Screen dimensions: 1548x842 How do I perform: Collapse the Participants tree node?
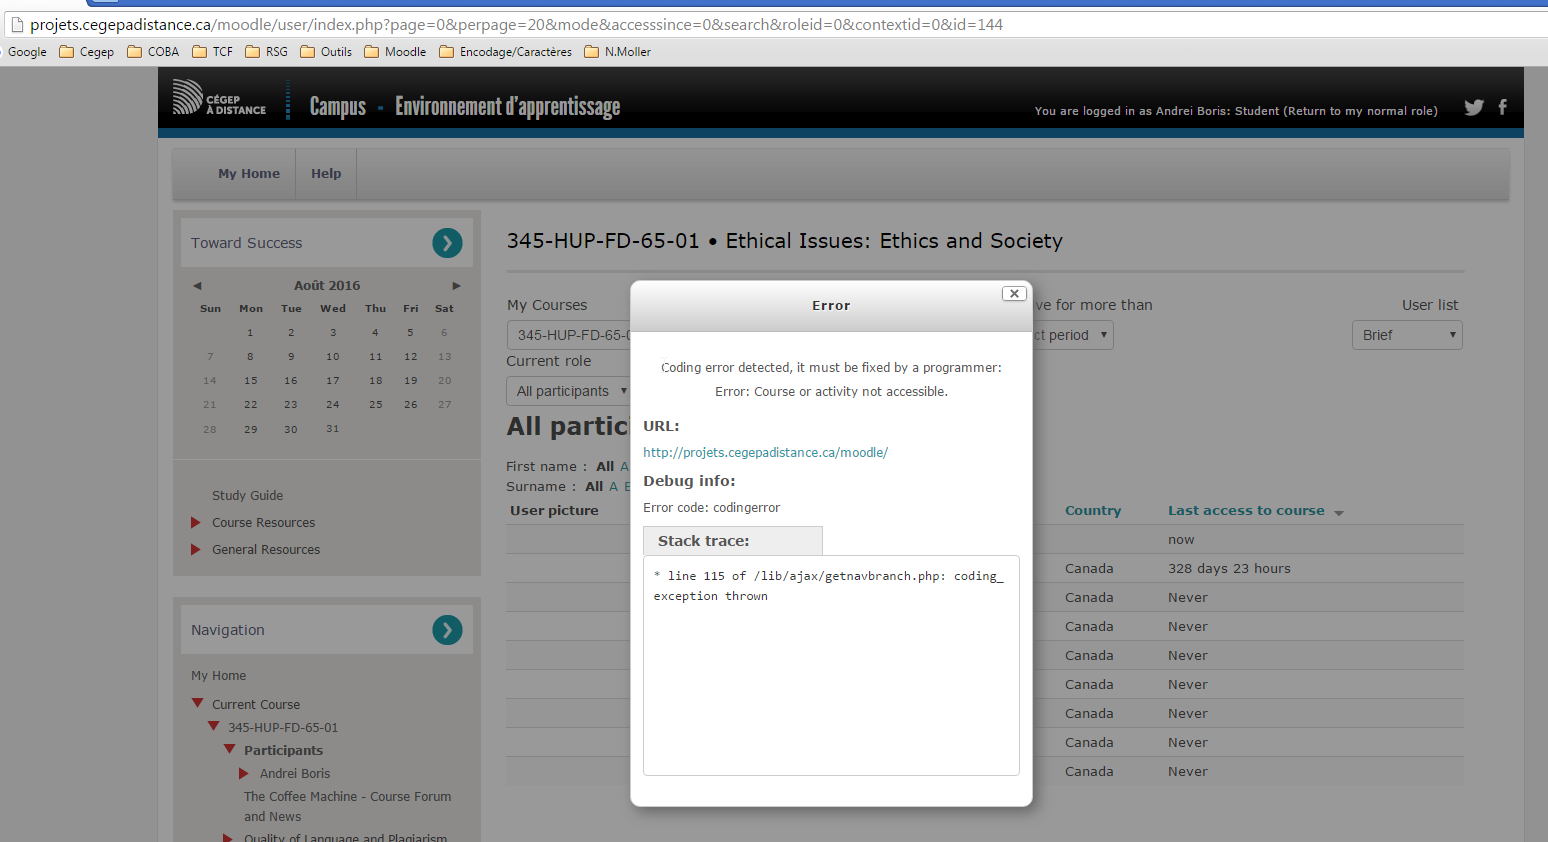tap(230, 749)
